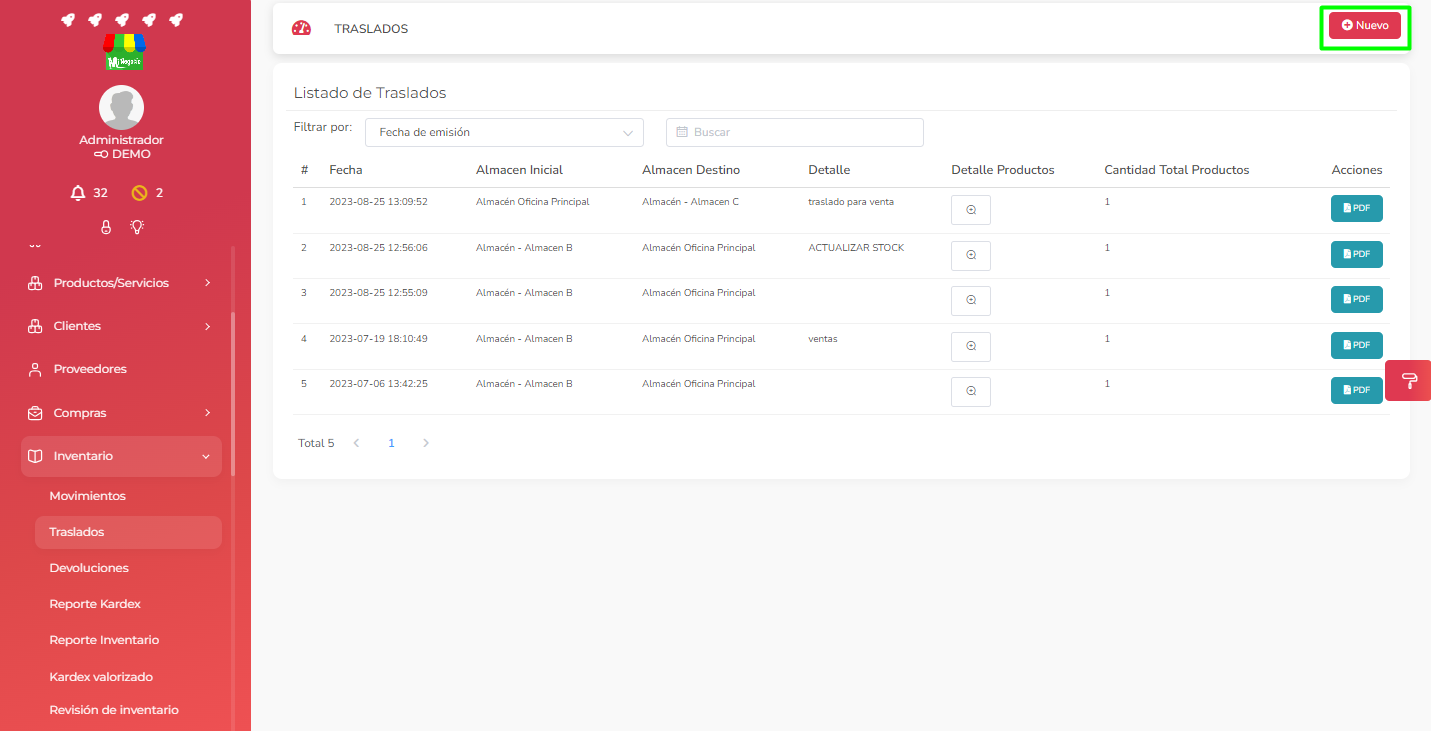Open Reporte Inventario
Image resolution: width=1431 pixels, height=731 pixels.
click(x=104, y=640)
